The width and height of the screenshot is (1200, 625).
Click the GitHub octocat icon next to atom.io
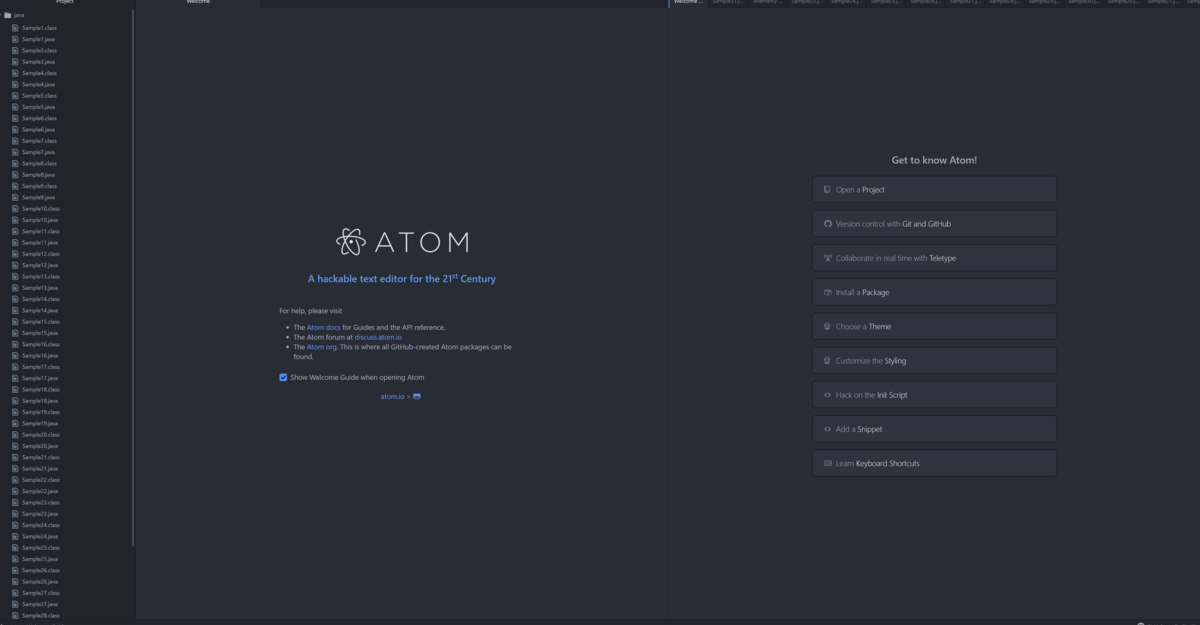[x=417, y=397]
